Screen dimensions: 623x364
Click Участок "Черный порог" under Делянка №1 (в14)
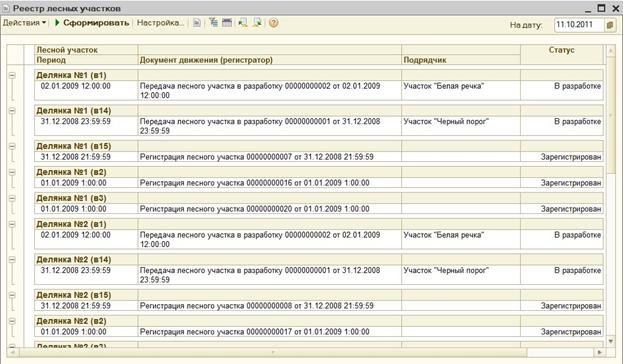click(x=446, y=121)
